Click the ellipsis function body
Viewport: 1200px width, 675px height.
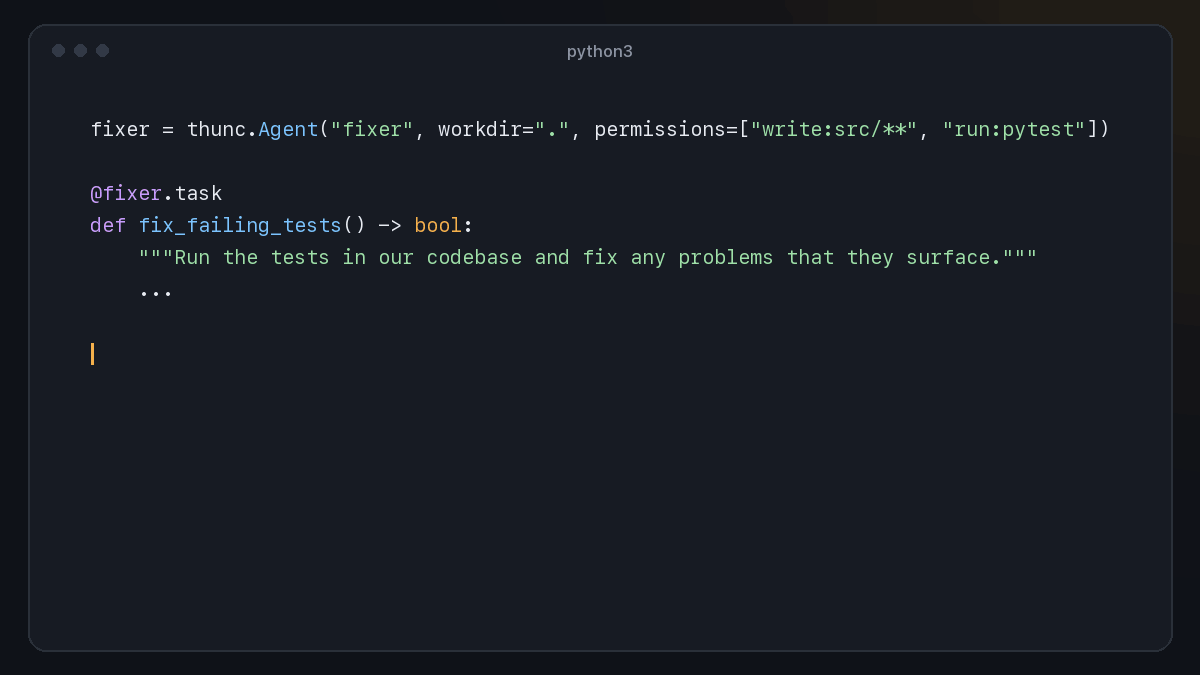pos(156,292)
